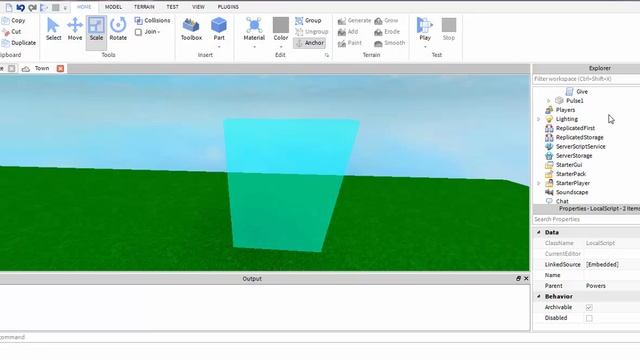Toggle the Archivable checkbox
The width and height of the screenshot is (640, 360).
(x=589, y=307)
